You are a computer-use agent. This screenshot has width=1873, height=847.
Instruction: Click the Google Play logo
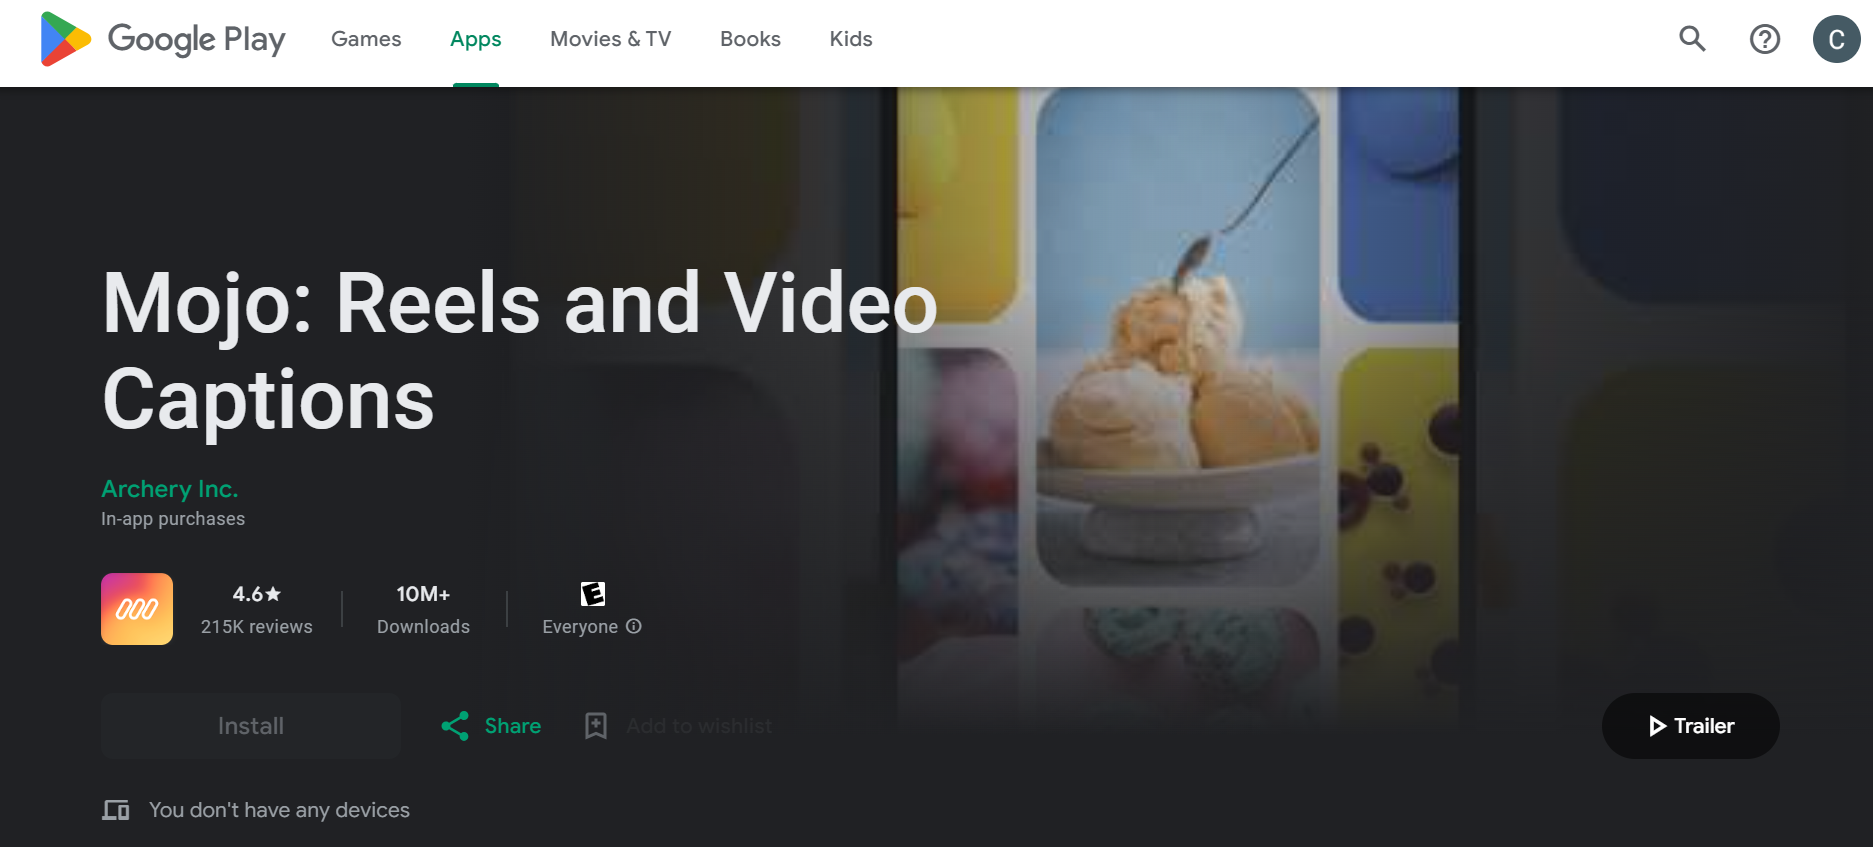(163, 39)
